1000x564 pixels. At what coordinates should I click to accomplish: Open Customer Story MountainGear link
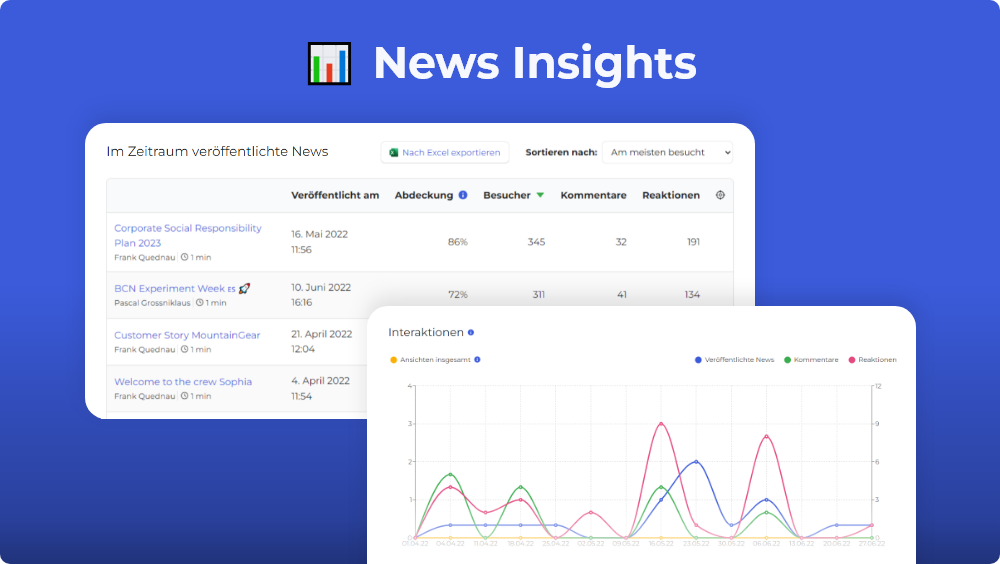(x=187, y=335)
